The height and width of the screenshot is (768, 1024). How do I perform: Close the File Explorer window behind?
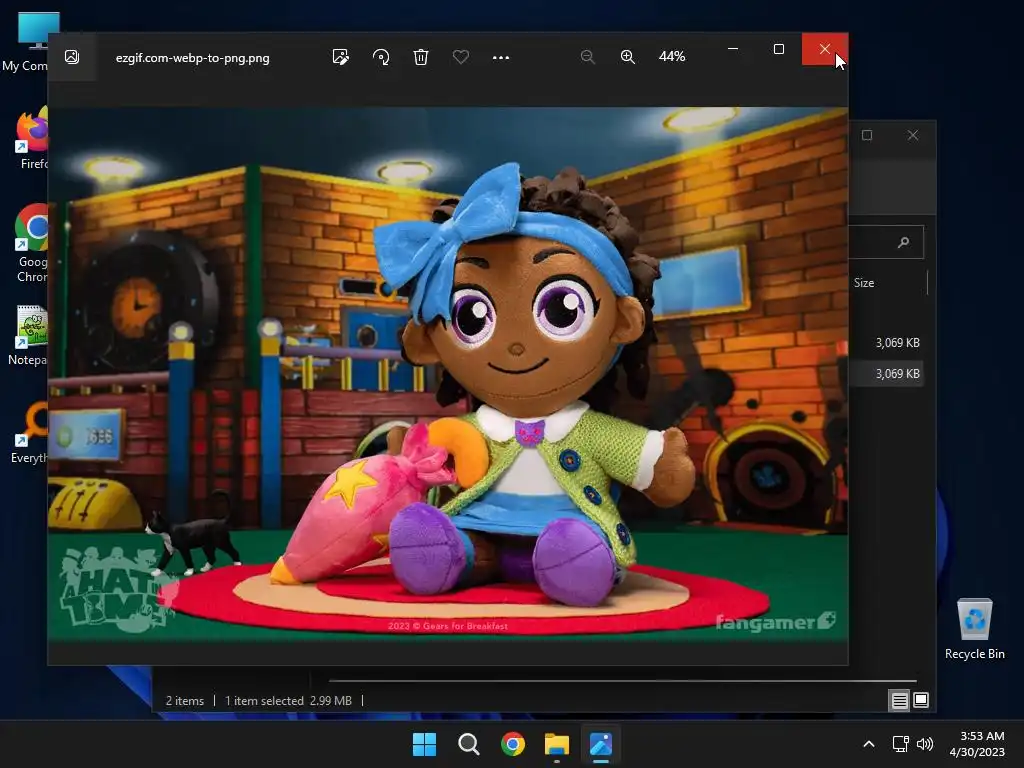[x=913, y=135]
